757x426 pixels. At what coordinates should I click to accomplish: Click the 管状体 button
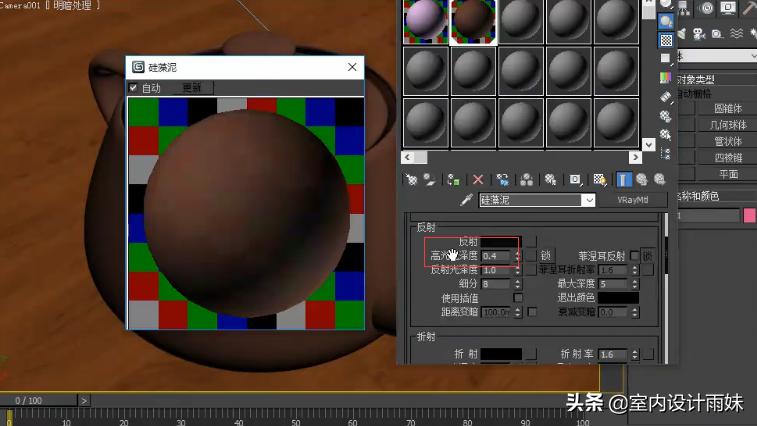click(x=727, y=142)
